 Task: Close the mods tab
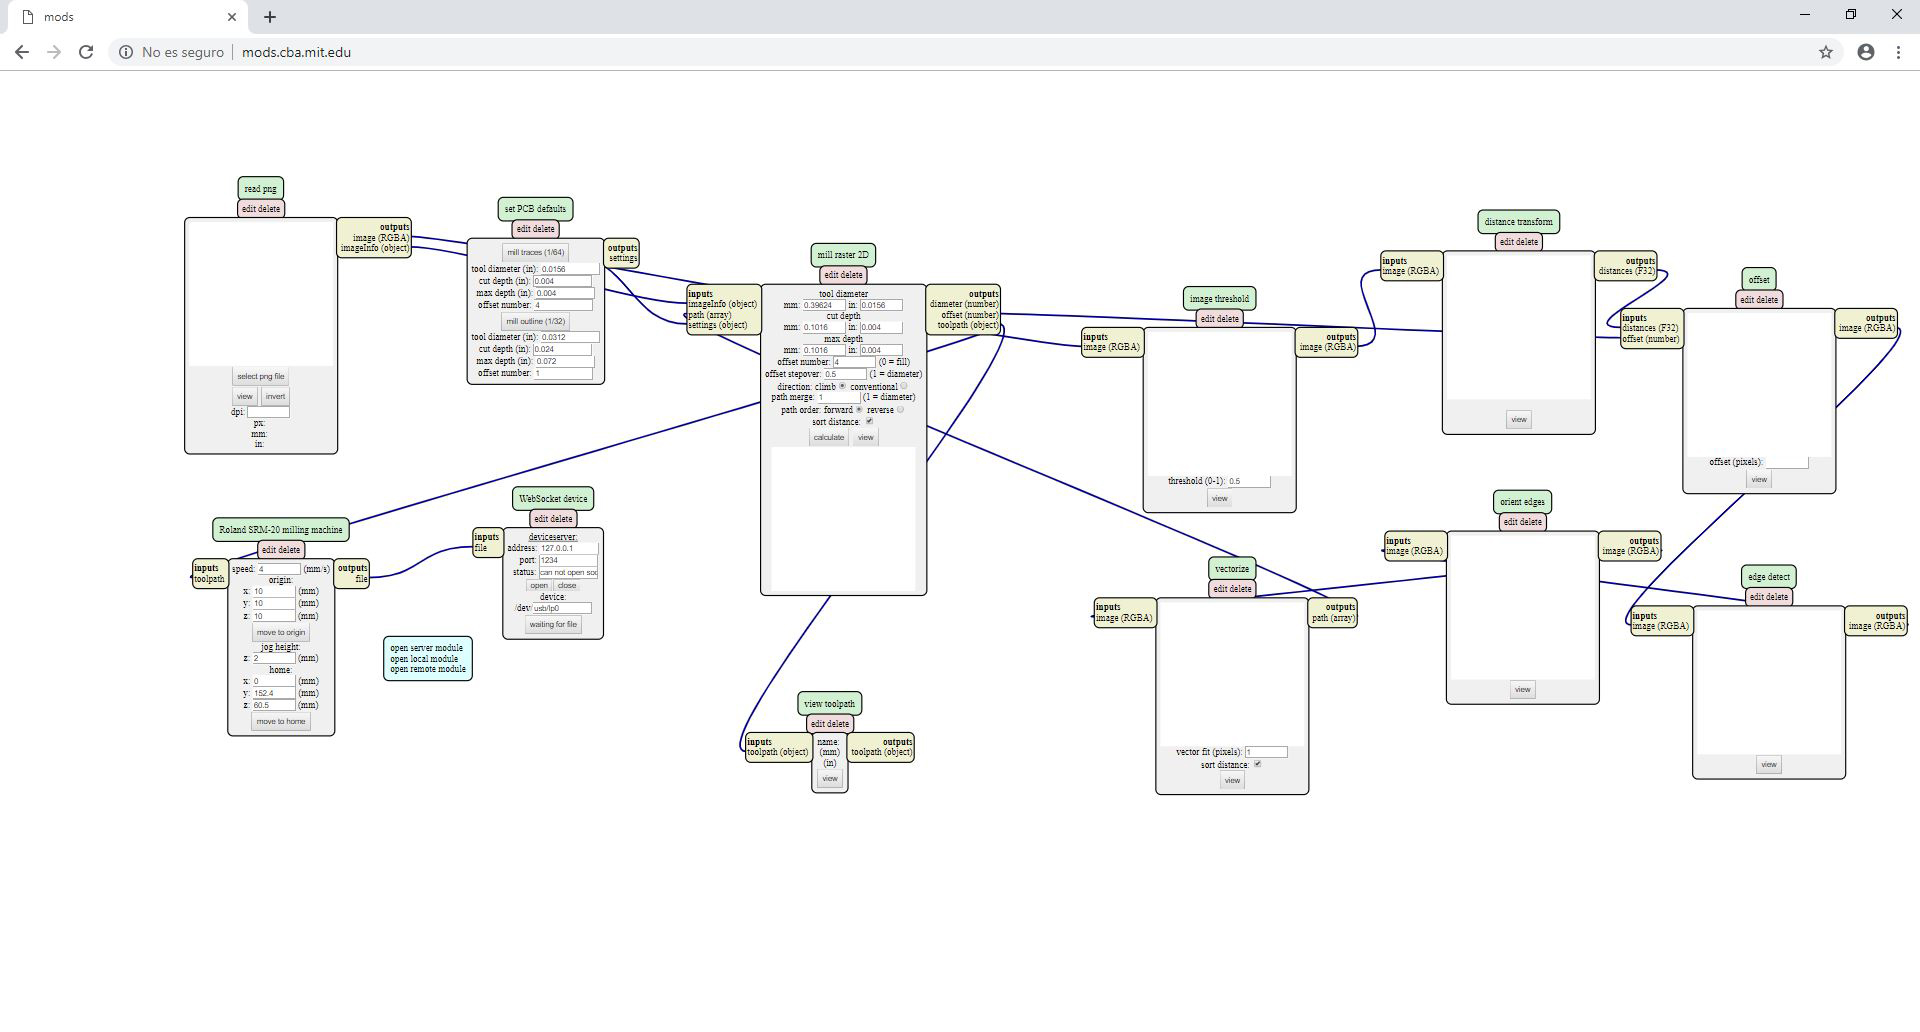pyautogui.click(x=232, y=17)
